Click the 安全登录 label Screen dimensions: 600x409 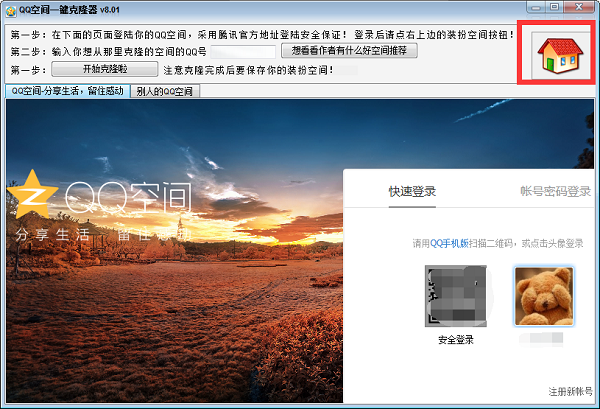[456, 339]
